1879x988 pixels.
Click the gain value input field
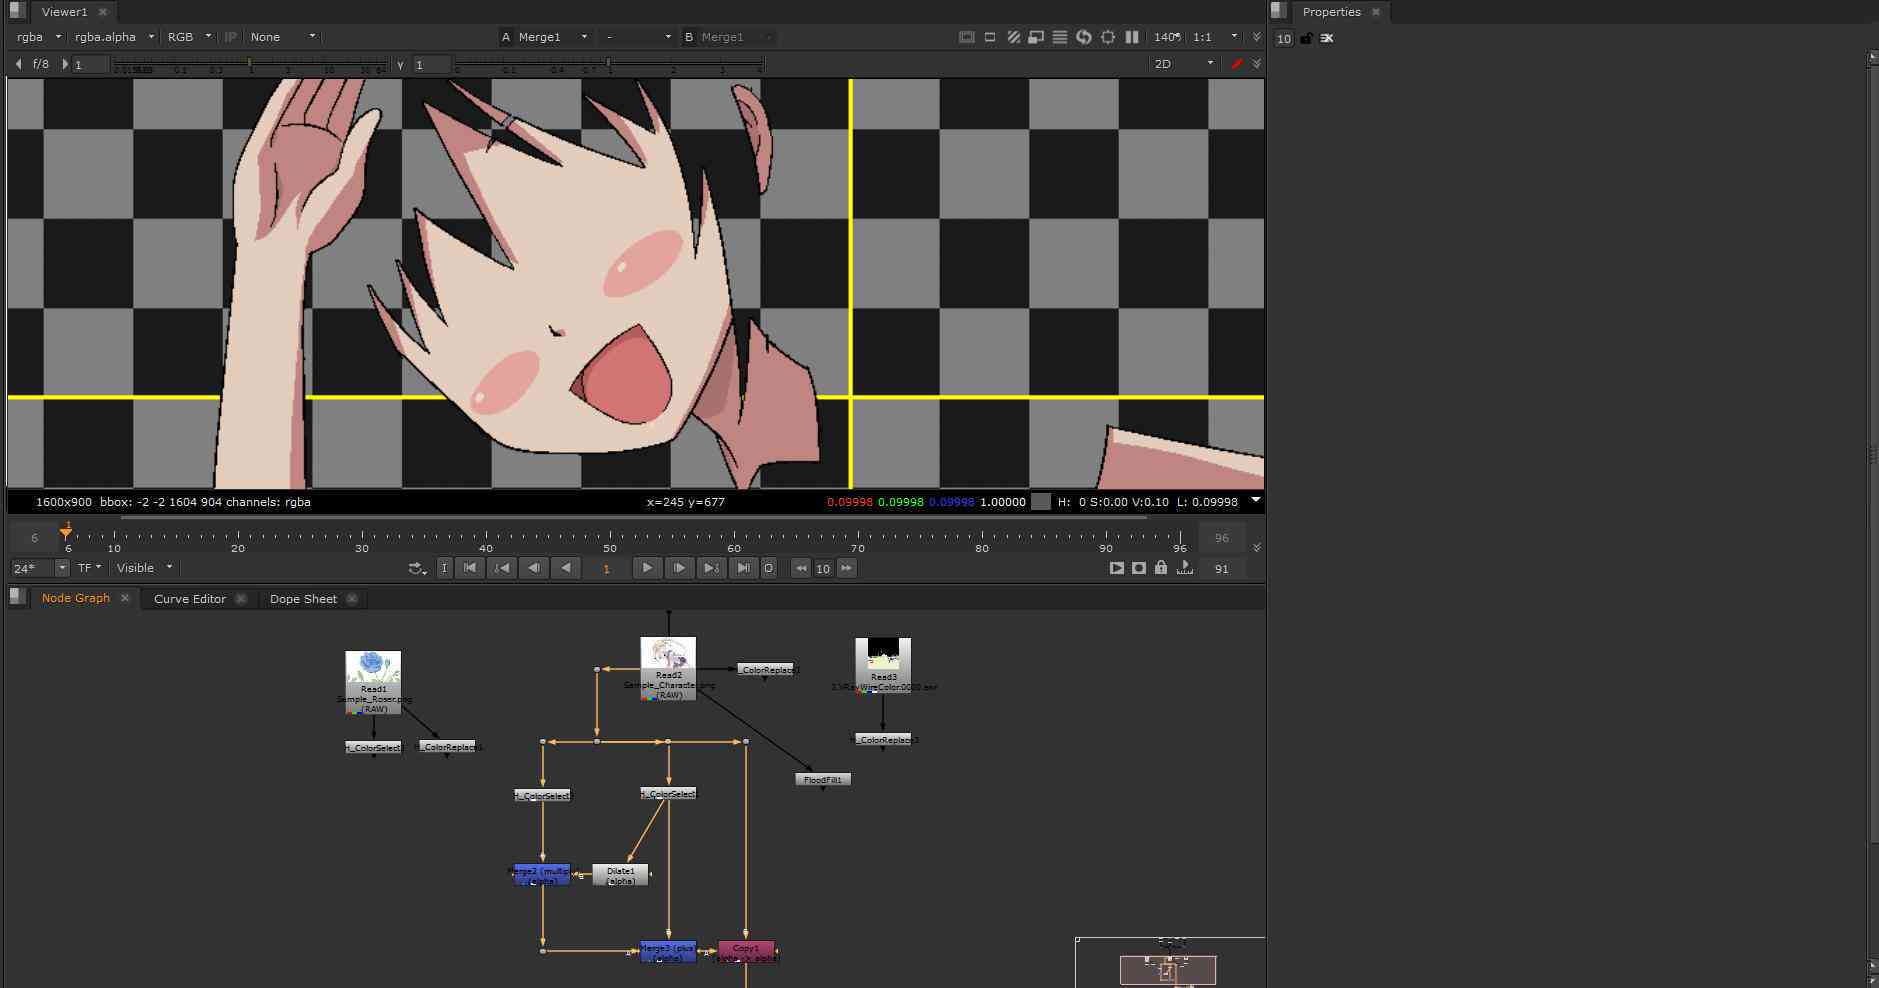[91, 64]
